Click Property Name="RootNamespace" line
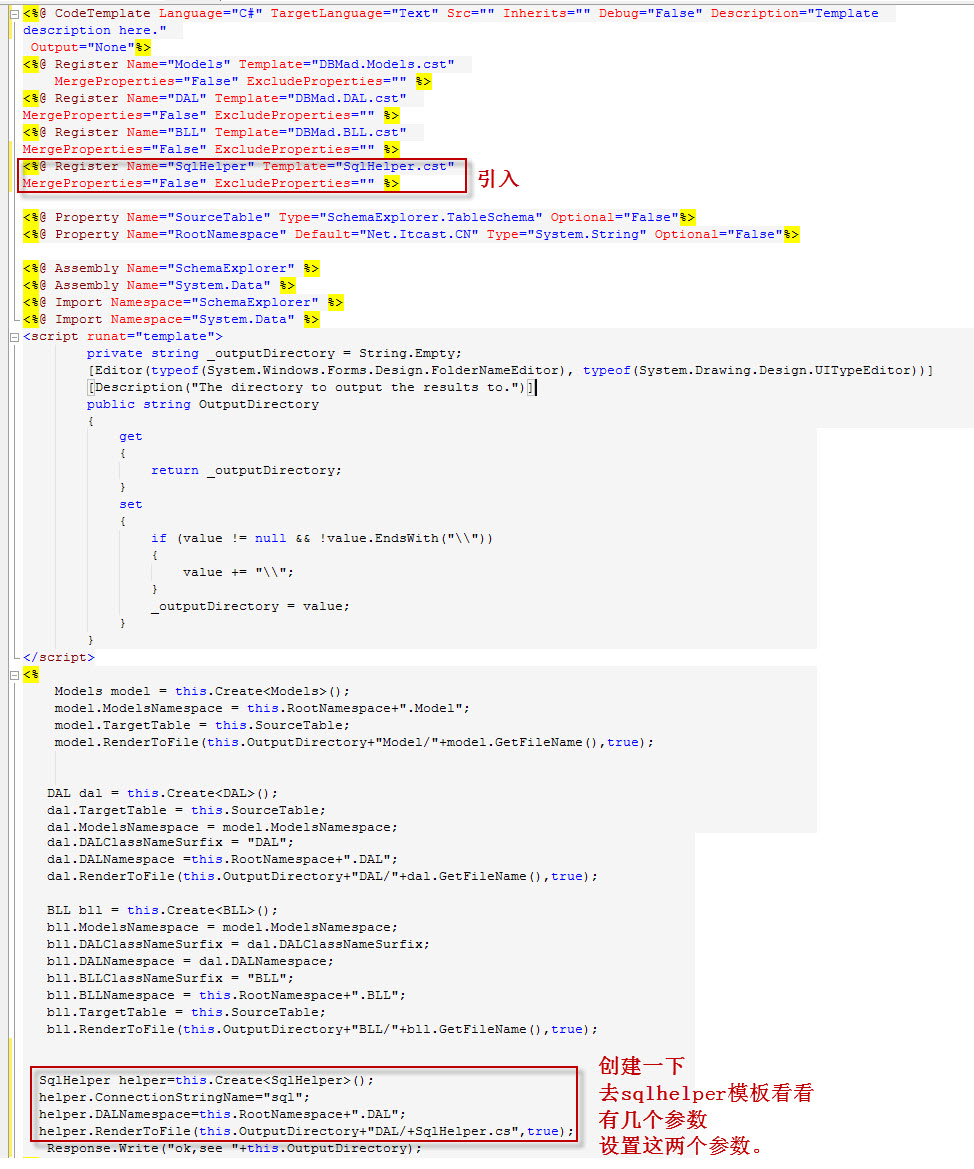This screenshot has height=1169, width=974. [x=411, y=235]
